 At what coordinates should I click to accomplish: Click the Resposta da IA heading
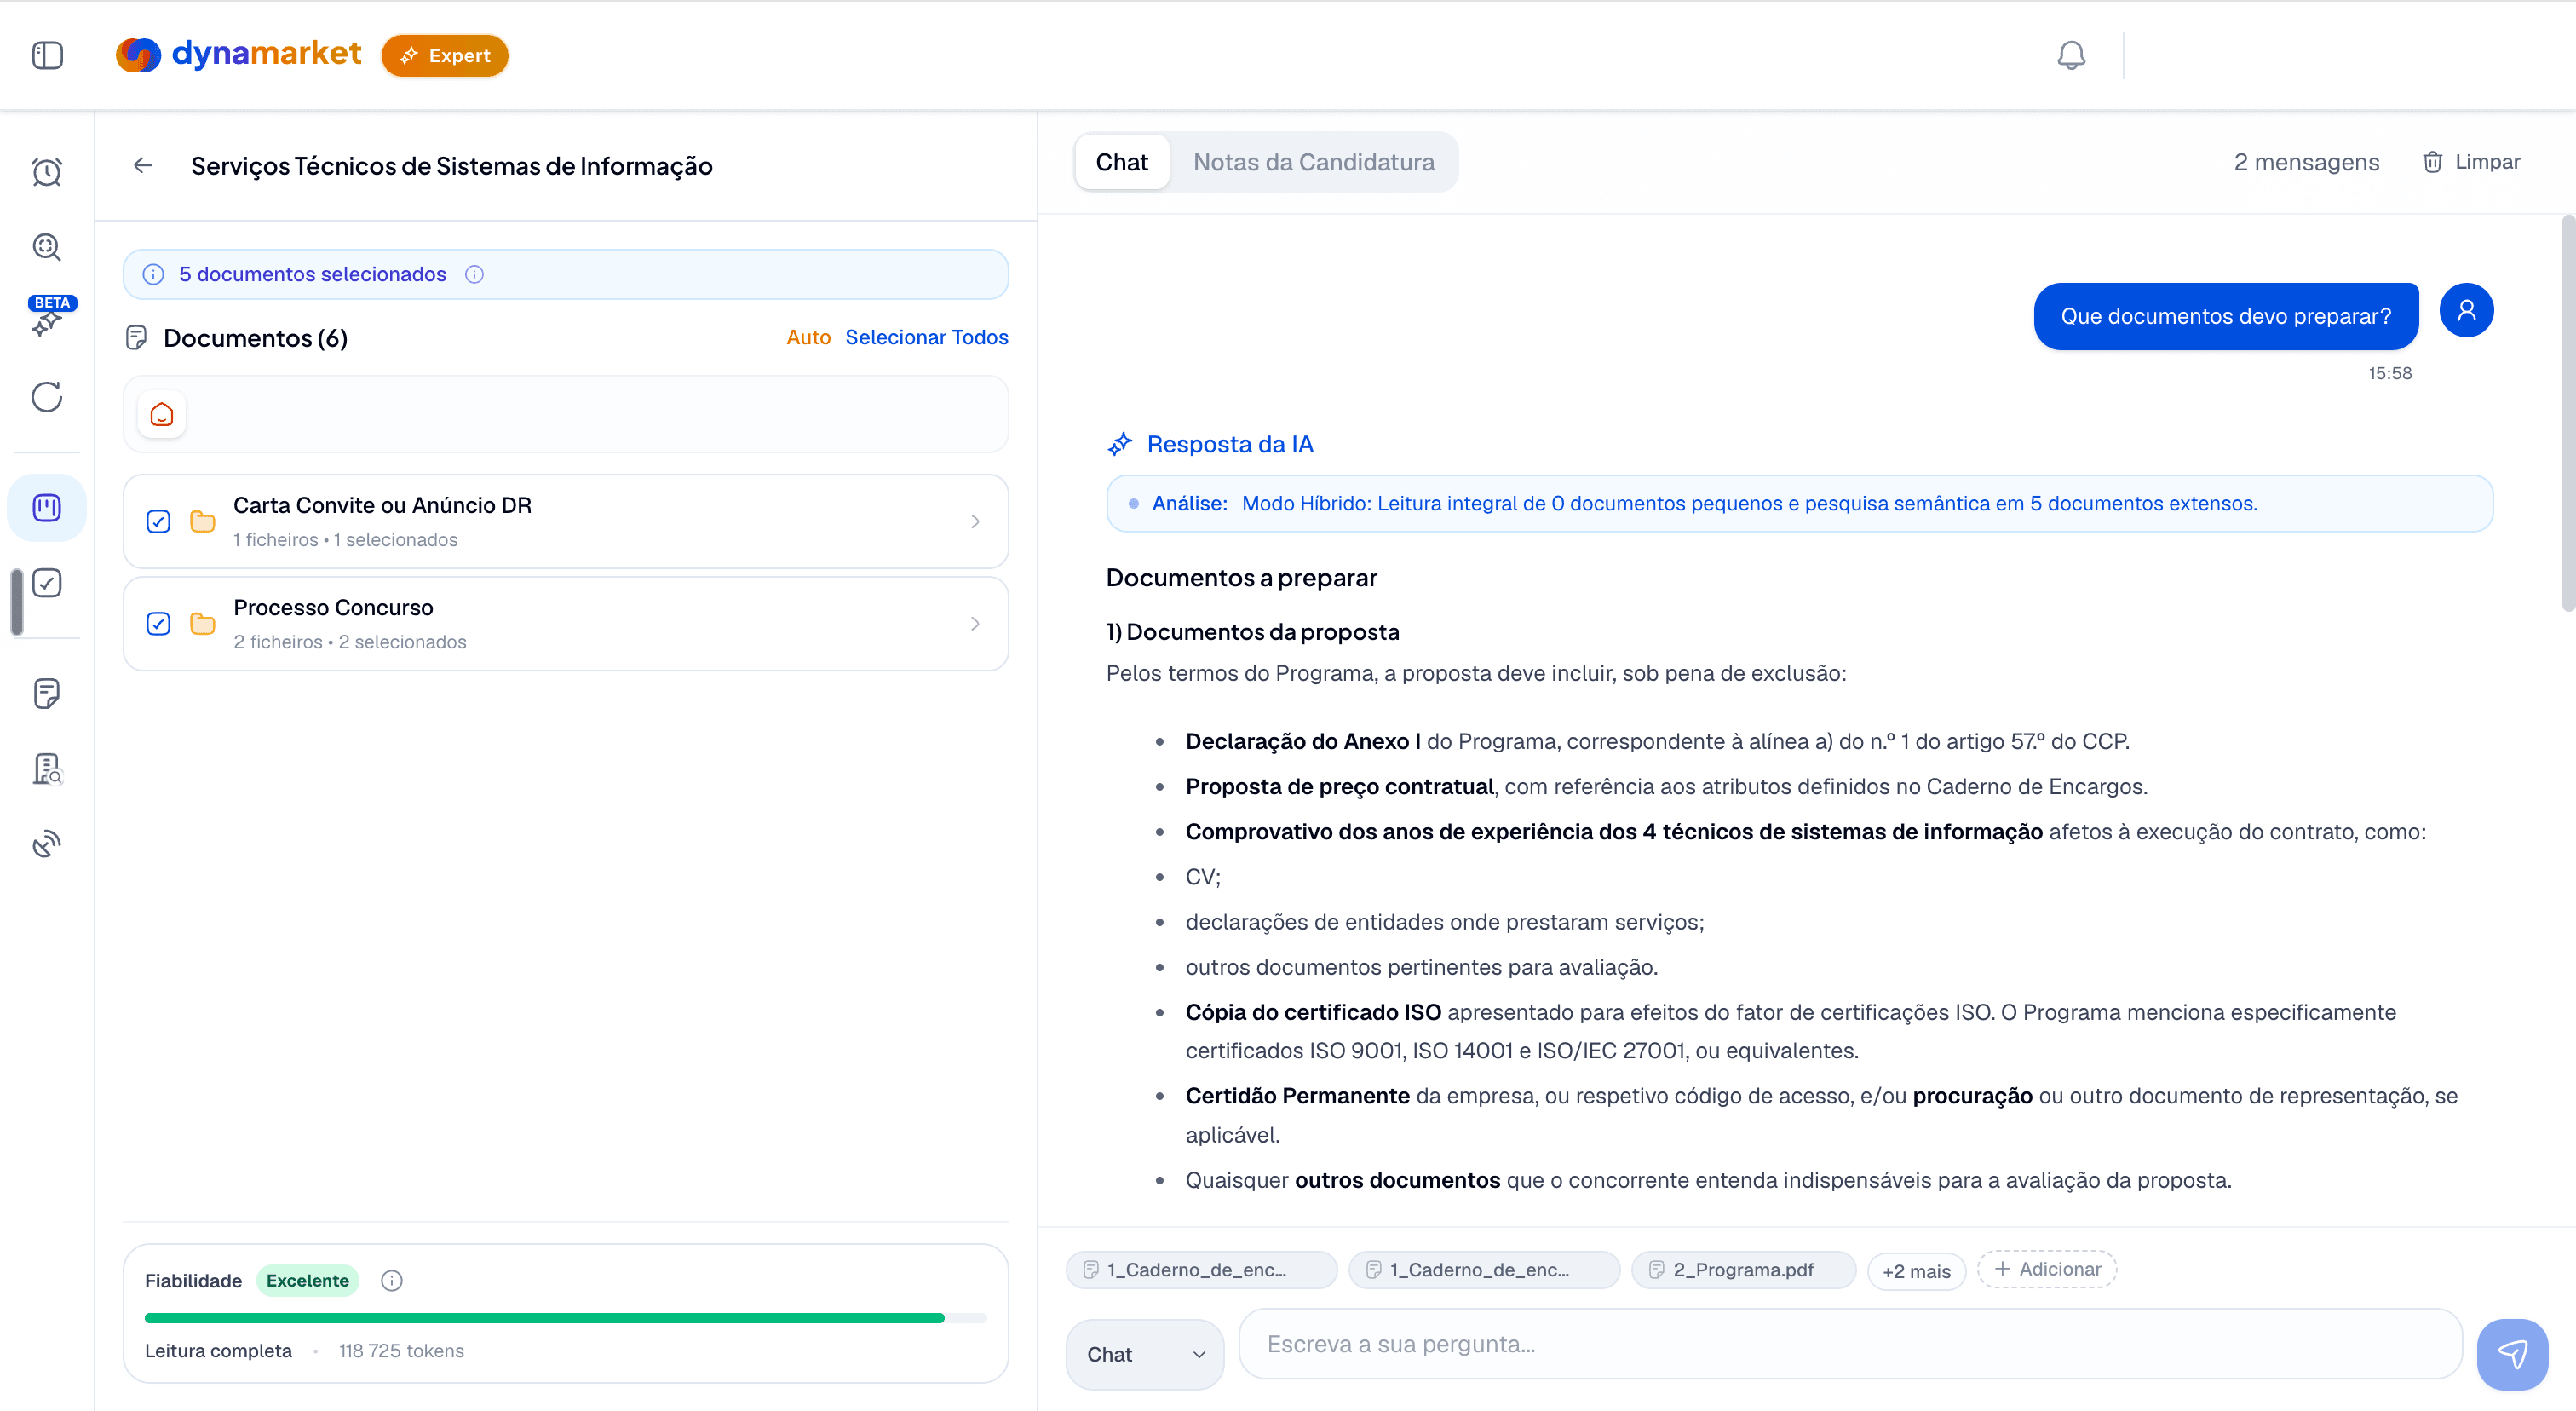click(1230, 444)
